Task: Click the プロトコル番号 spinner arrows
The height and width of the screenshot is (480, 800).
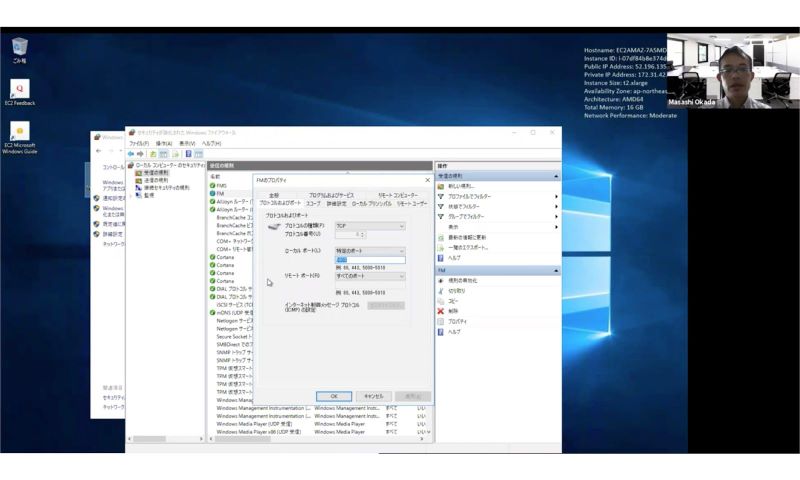Action: (x=363, y=235)
